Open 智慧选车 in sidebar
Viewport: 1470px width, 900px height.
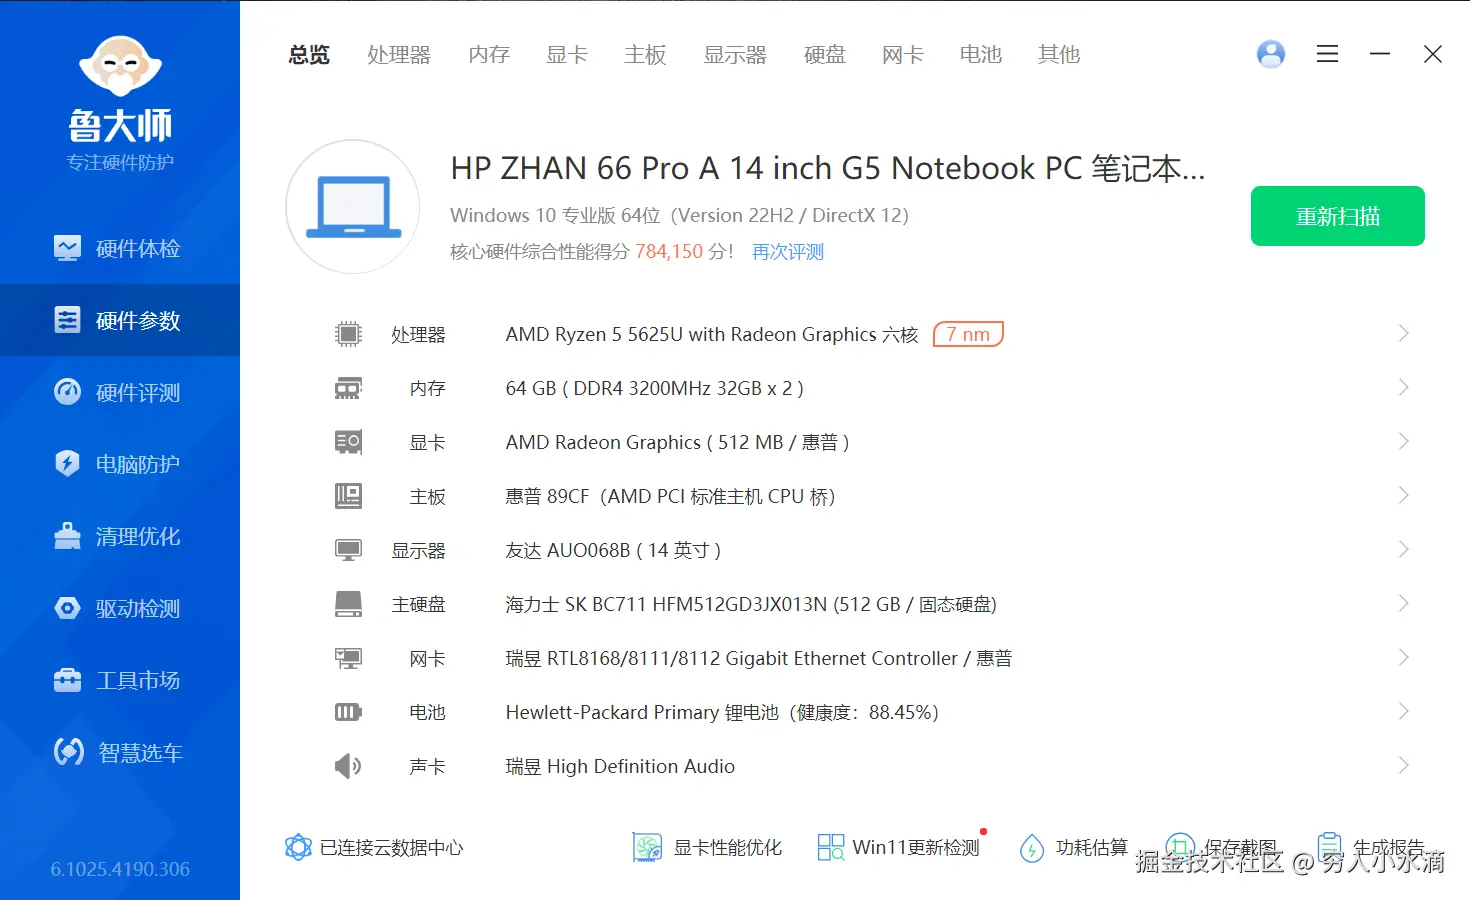(120, 752)
